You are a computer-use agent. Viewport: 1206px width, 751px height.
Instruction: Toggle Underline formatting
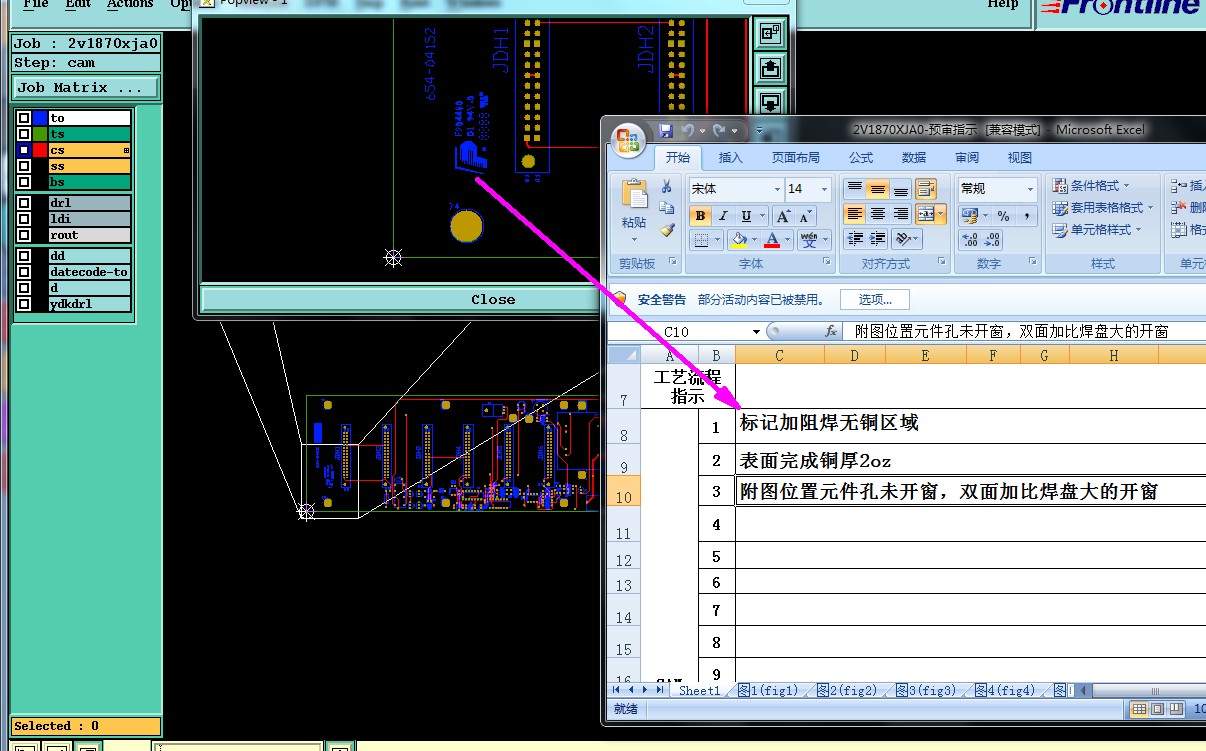746,216
